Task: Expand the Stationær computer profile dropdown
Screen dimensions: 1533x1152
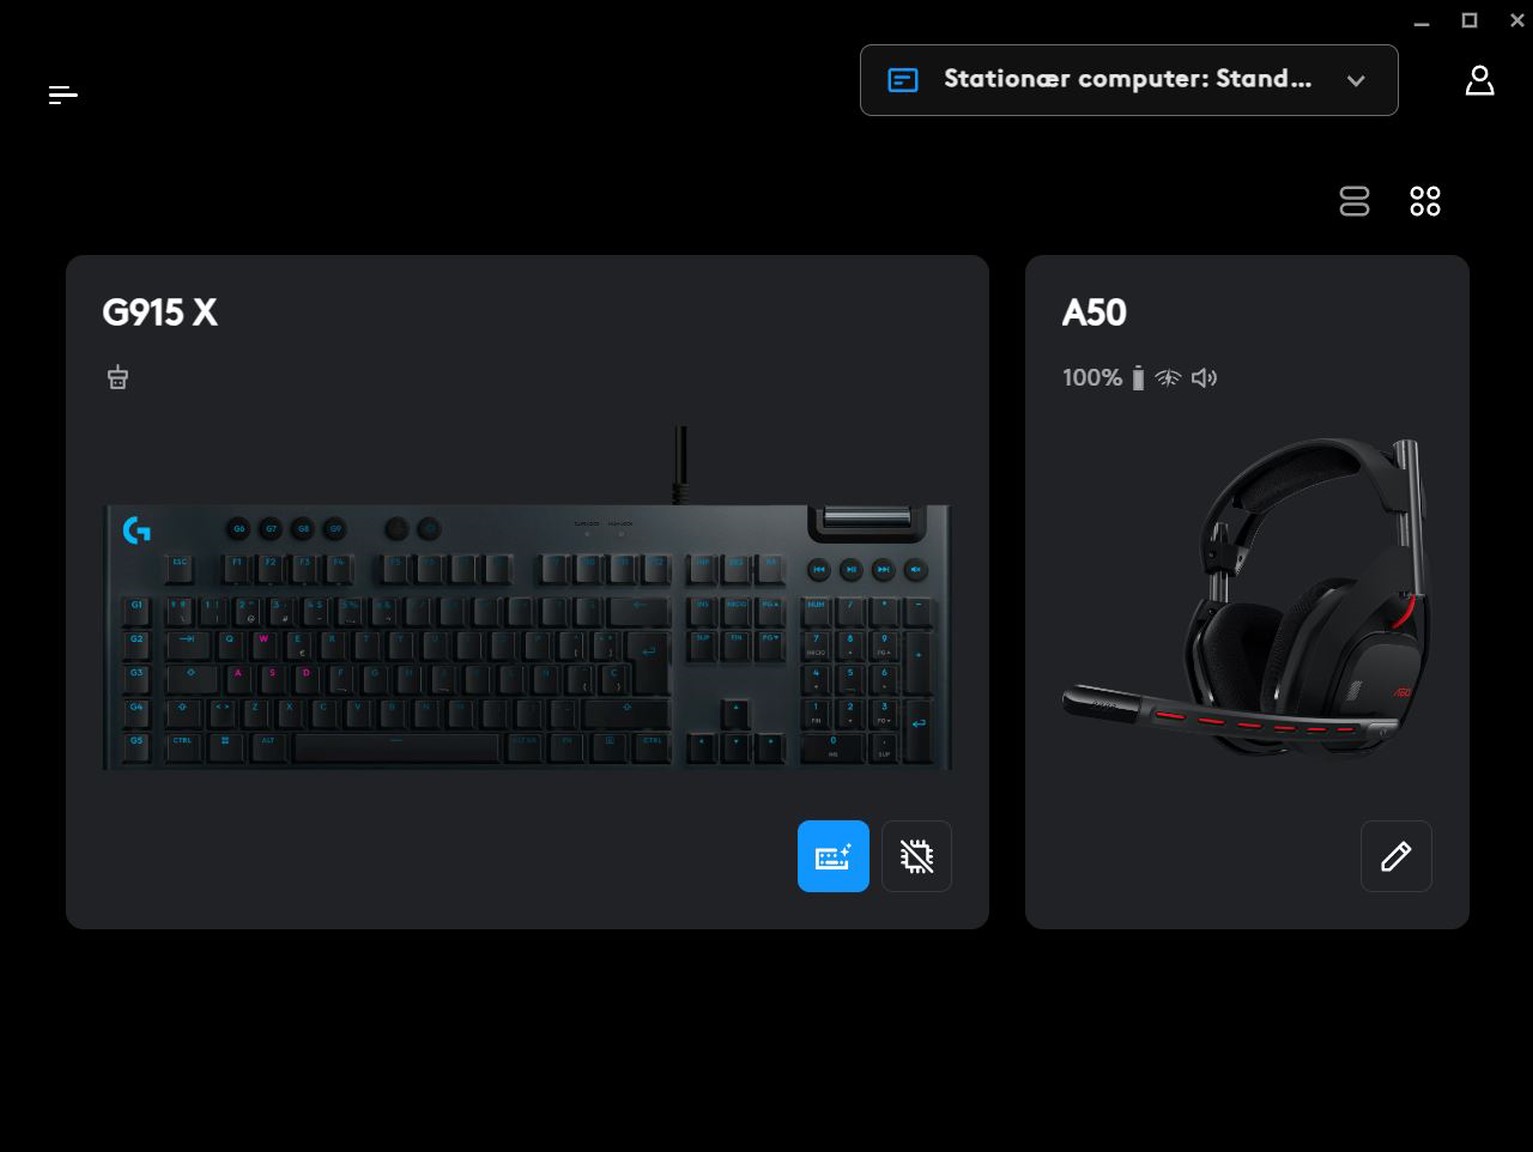Action: pos(1129,80)
